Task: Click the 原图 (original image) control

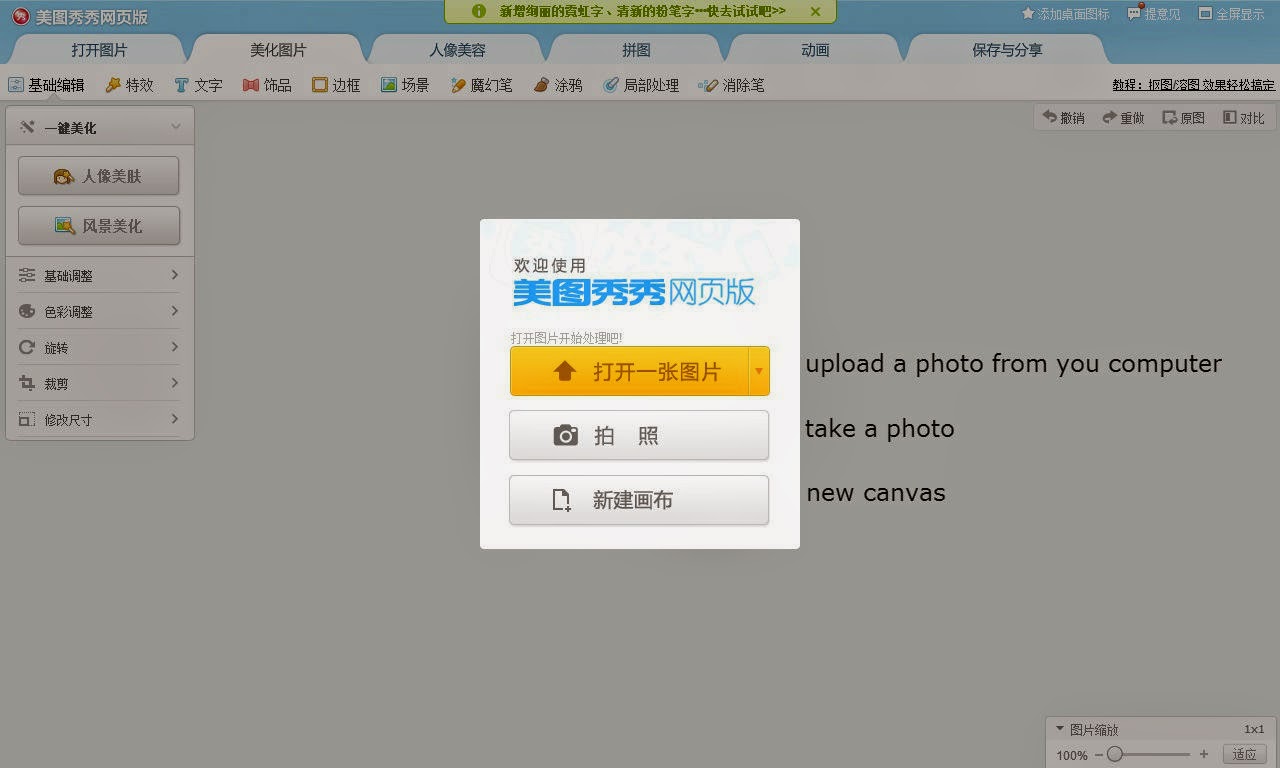Action: (x=1182, y=117)
